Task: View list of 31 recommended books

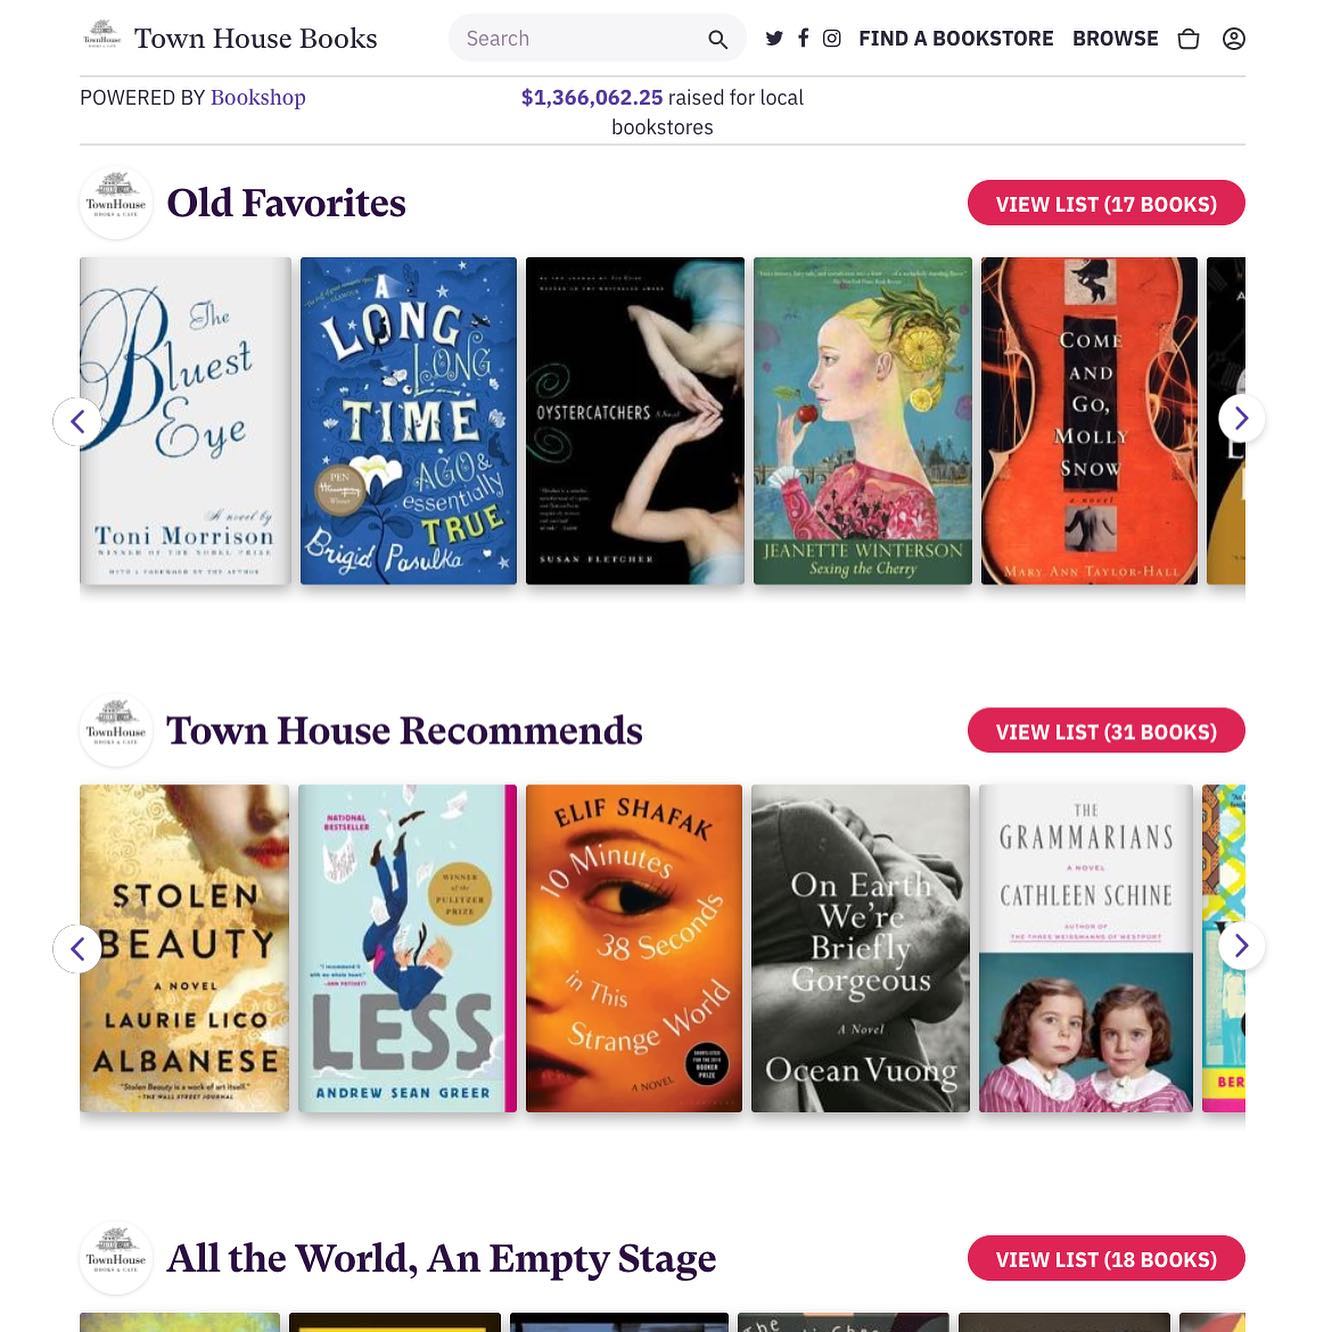Action: coord(1106,731)
